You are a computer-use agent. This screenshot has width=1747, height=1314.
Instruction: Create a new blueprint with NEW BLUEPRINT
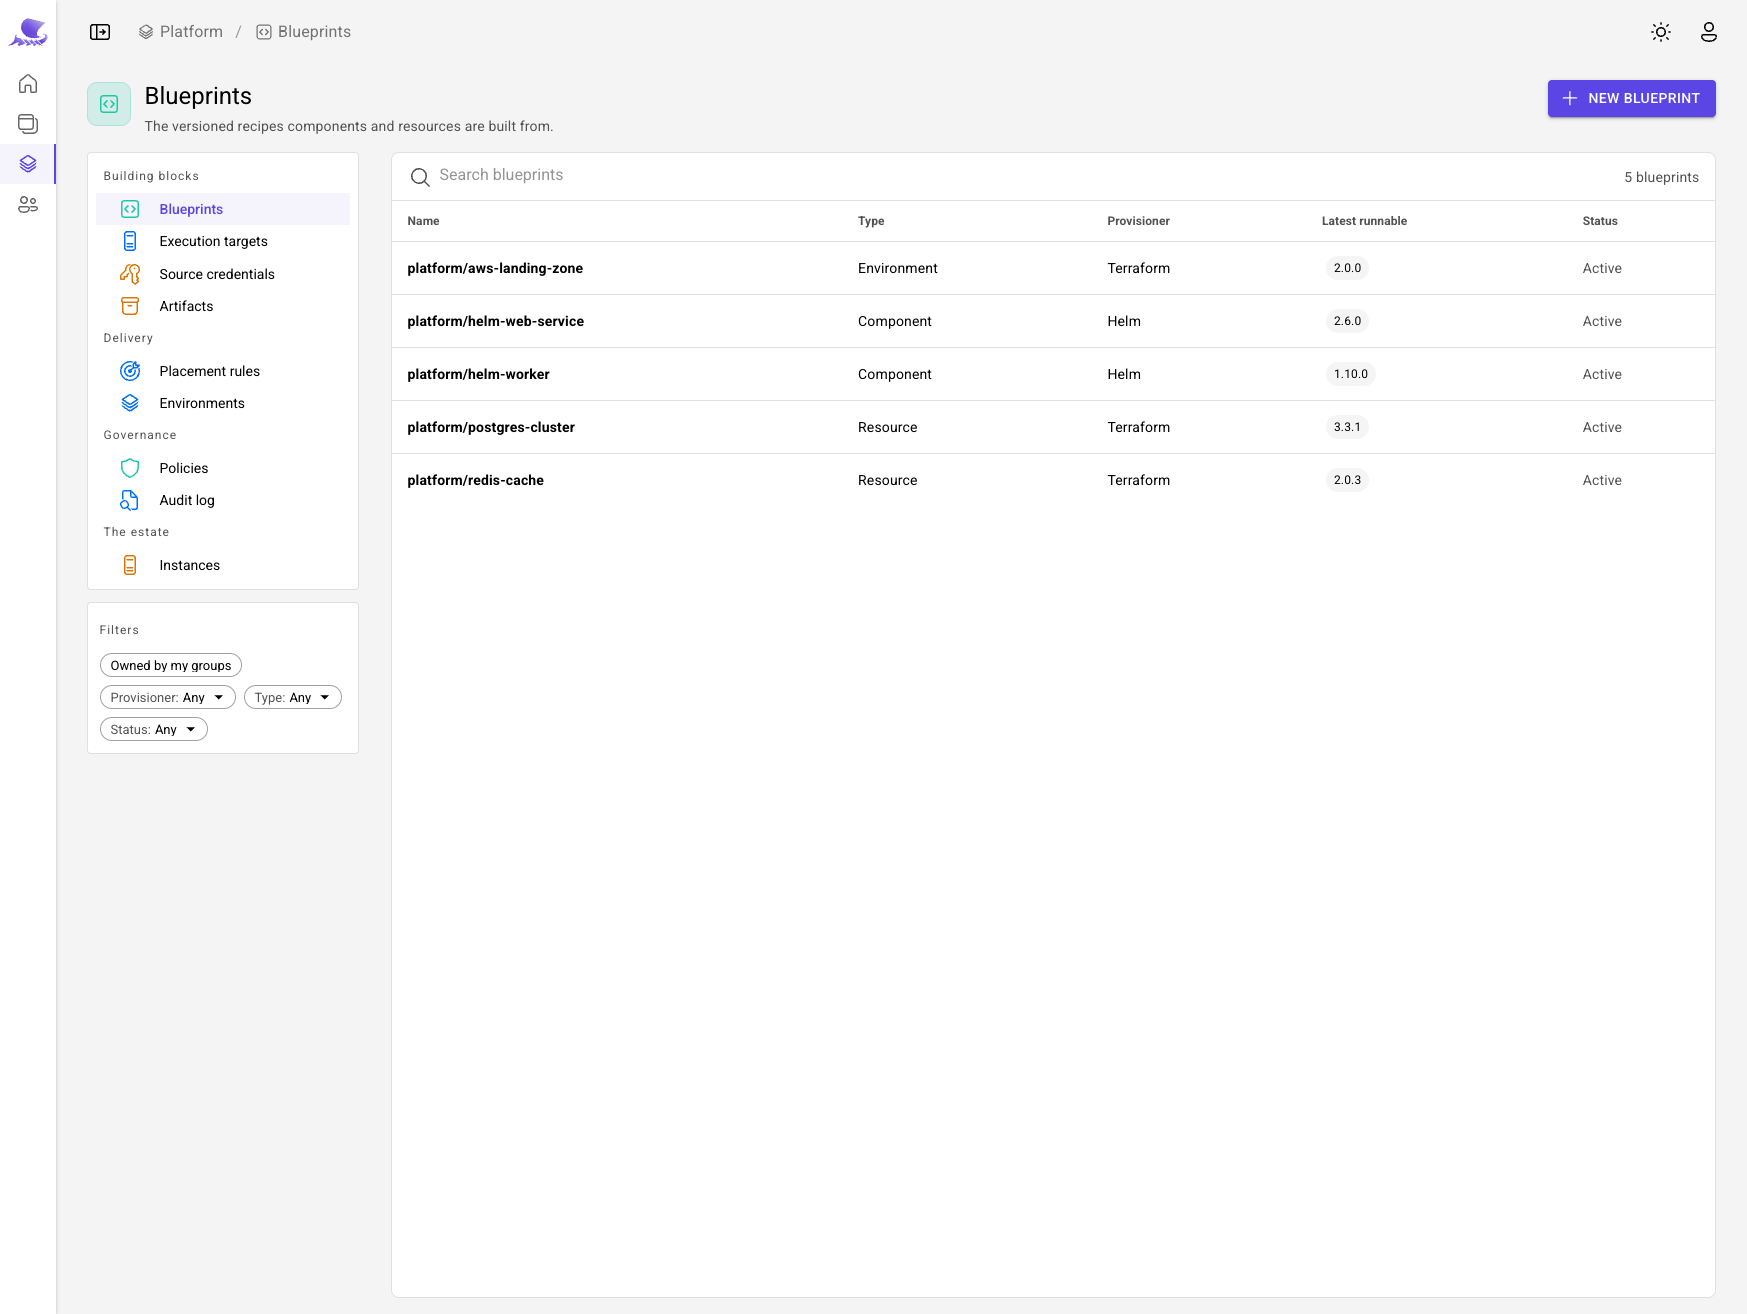pos(1631,98)
